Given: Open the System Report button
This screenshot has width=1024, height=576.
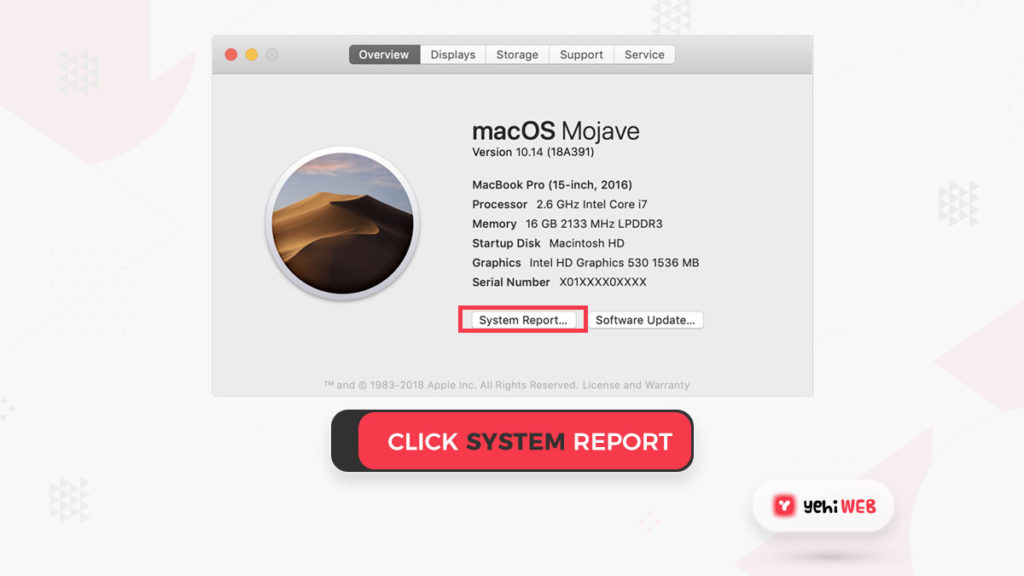Looking at the screenshot, I should click(522, 320).
